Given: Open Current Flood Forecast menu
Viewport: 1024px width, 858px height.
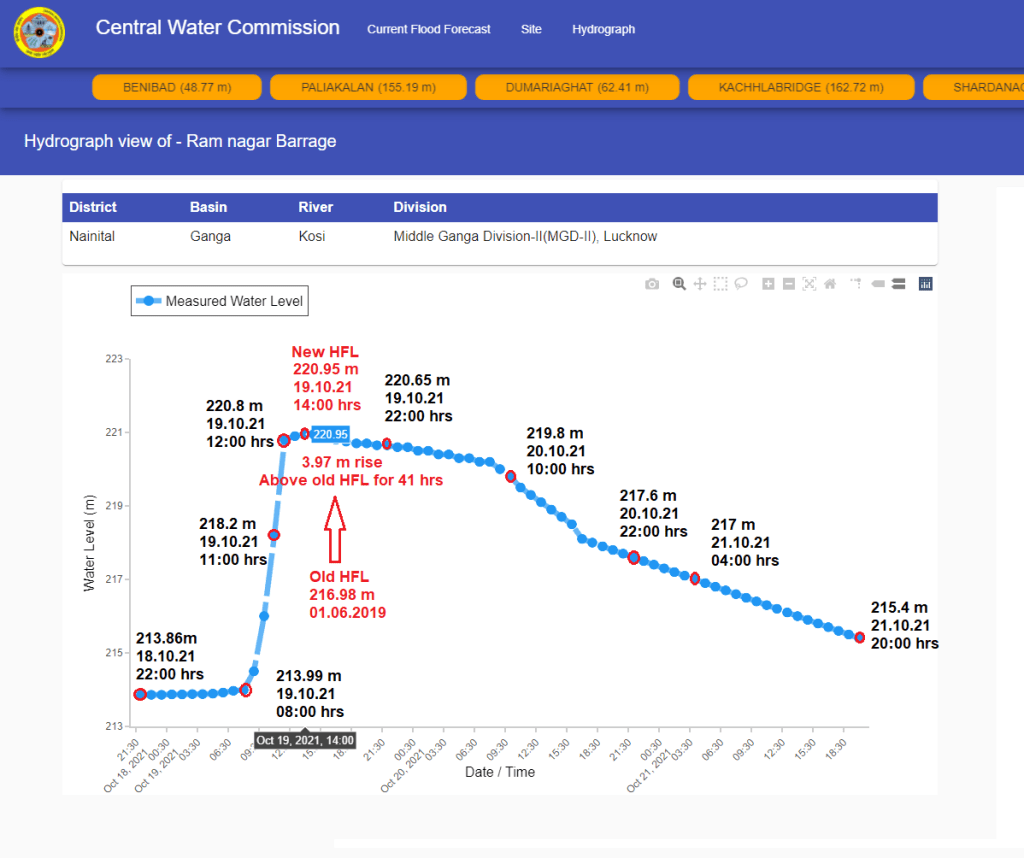Looking at the screenshot, I should [428, 29].
